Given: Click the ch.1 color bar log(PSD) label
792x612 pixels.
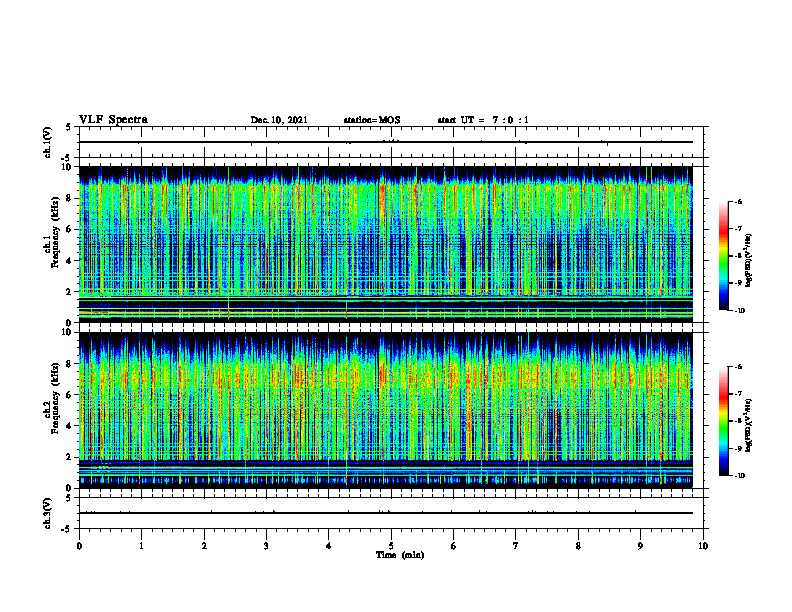Looking at the screenshot, I should [749, 261].
